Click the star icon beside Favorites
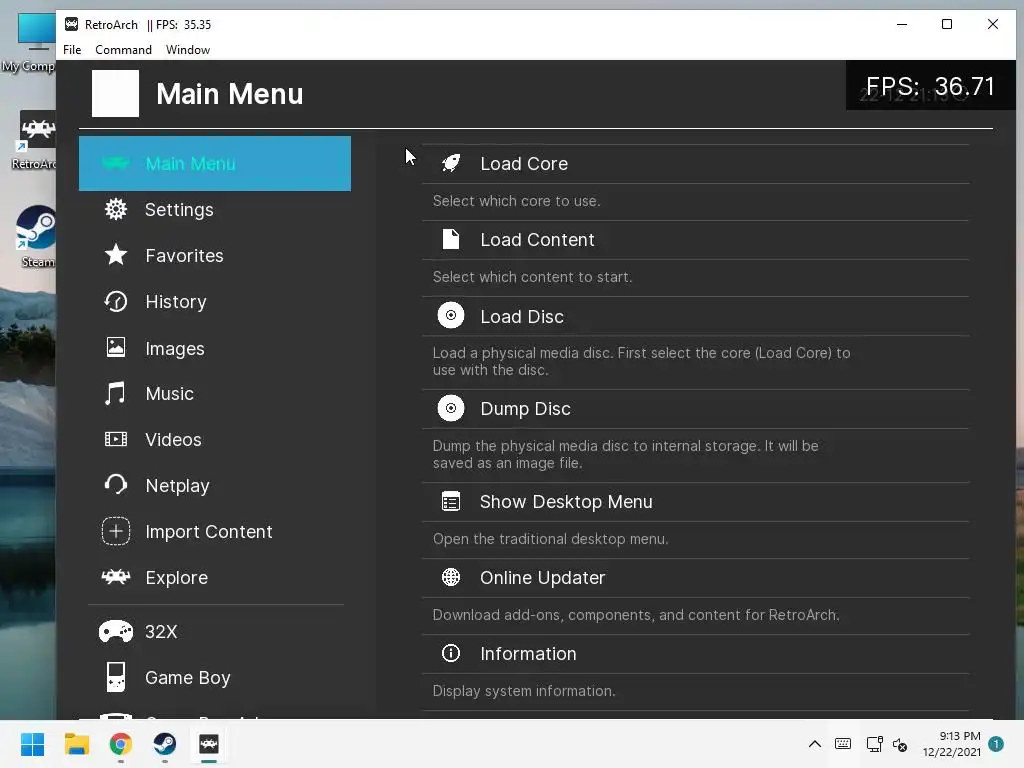1024x768 pixels. click(116, 255)
